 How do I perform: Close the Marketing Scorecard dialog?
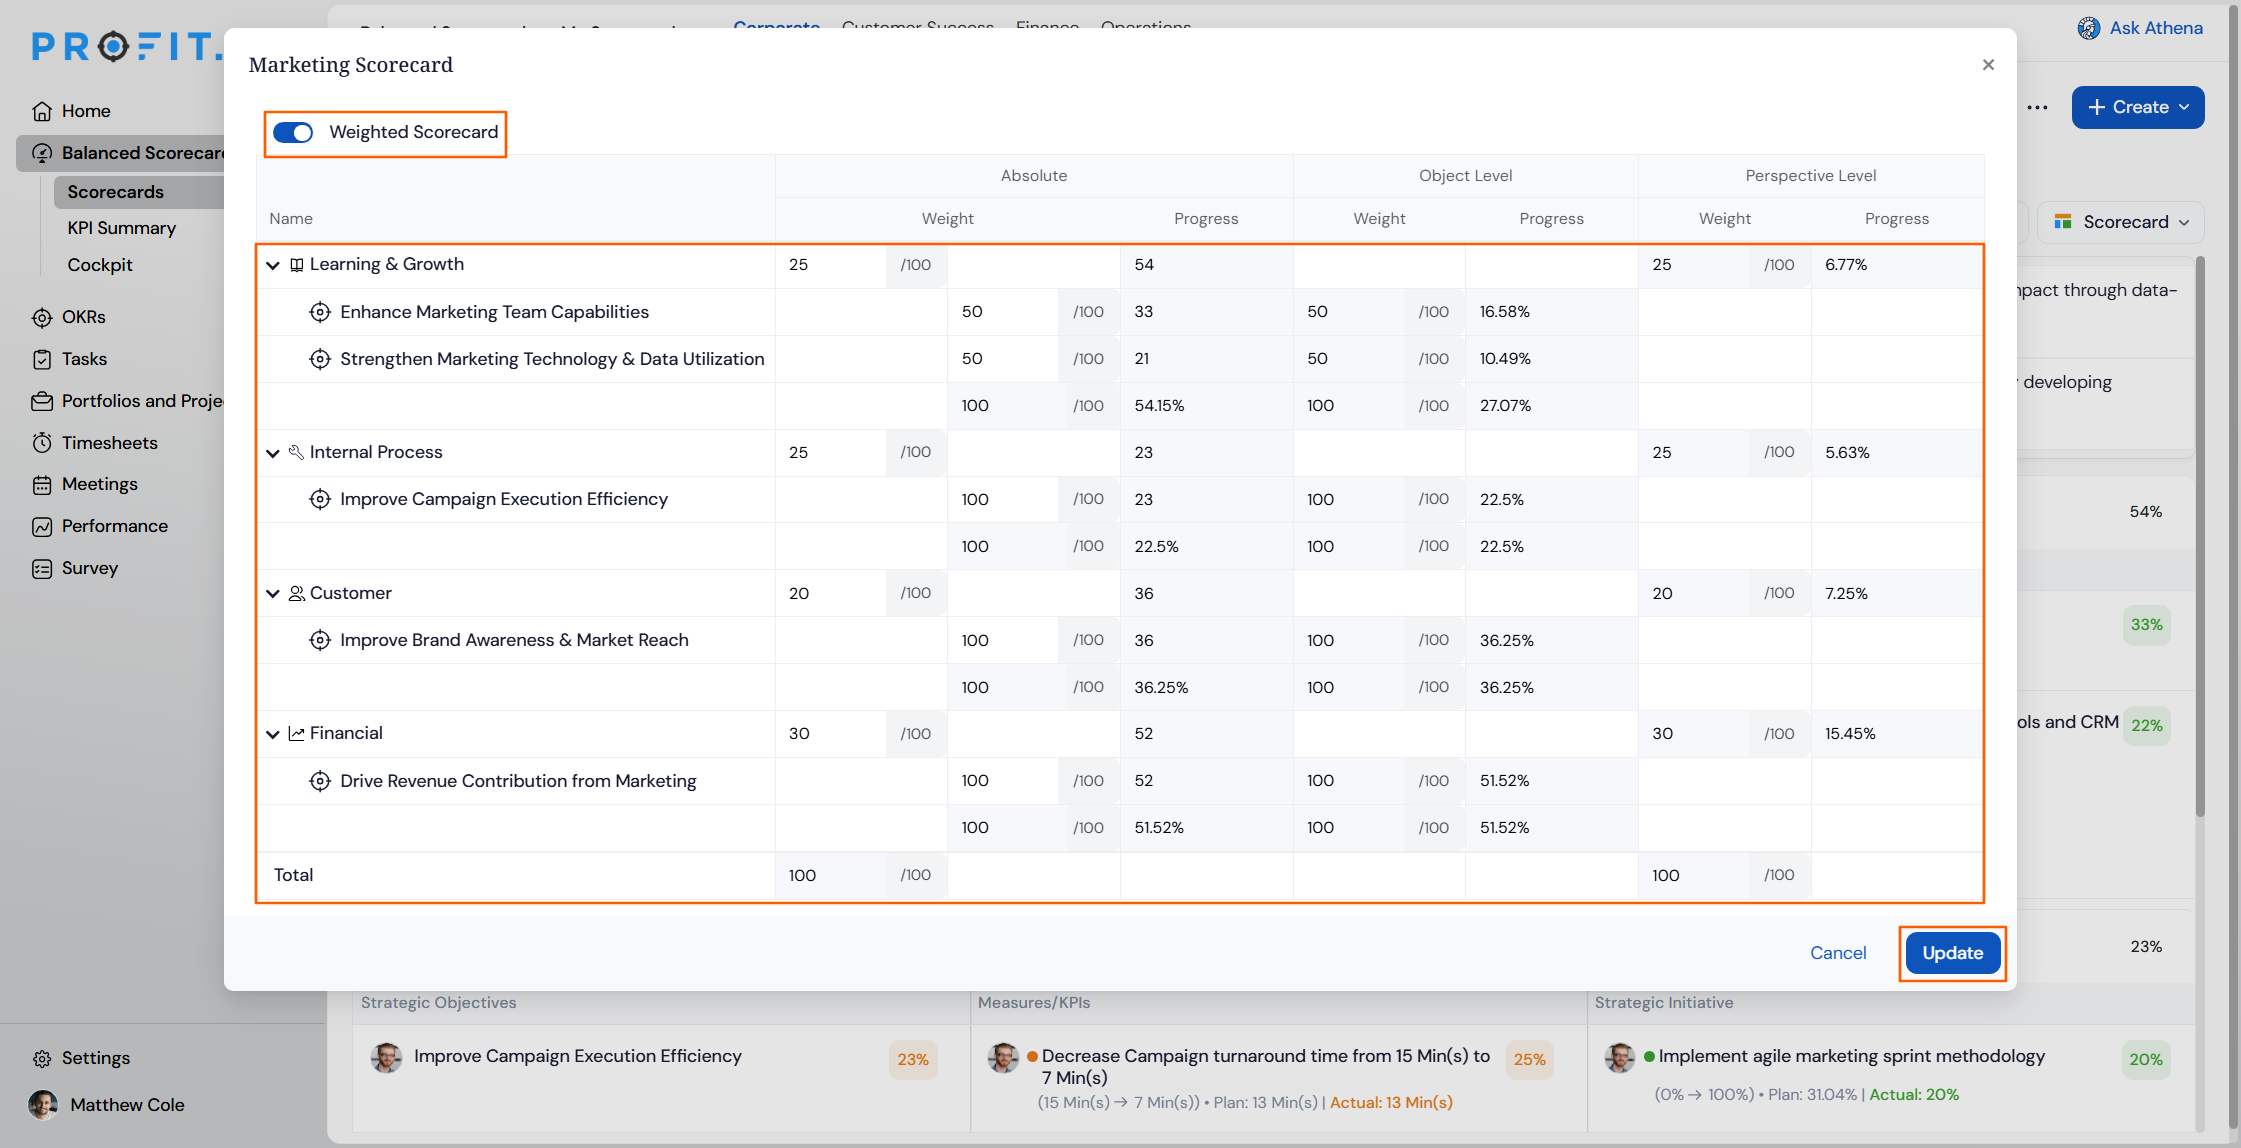(x=1987, y=65)
